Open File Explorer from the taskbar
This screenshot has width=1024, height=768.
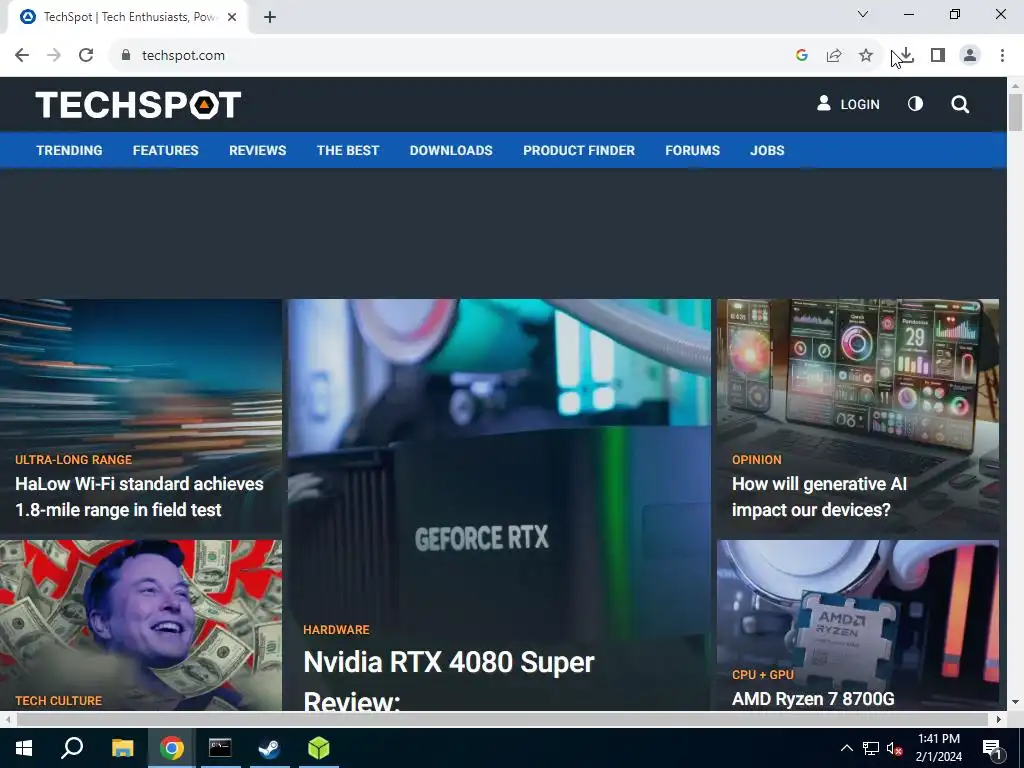coord(122,748)
